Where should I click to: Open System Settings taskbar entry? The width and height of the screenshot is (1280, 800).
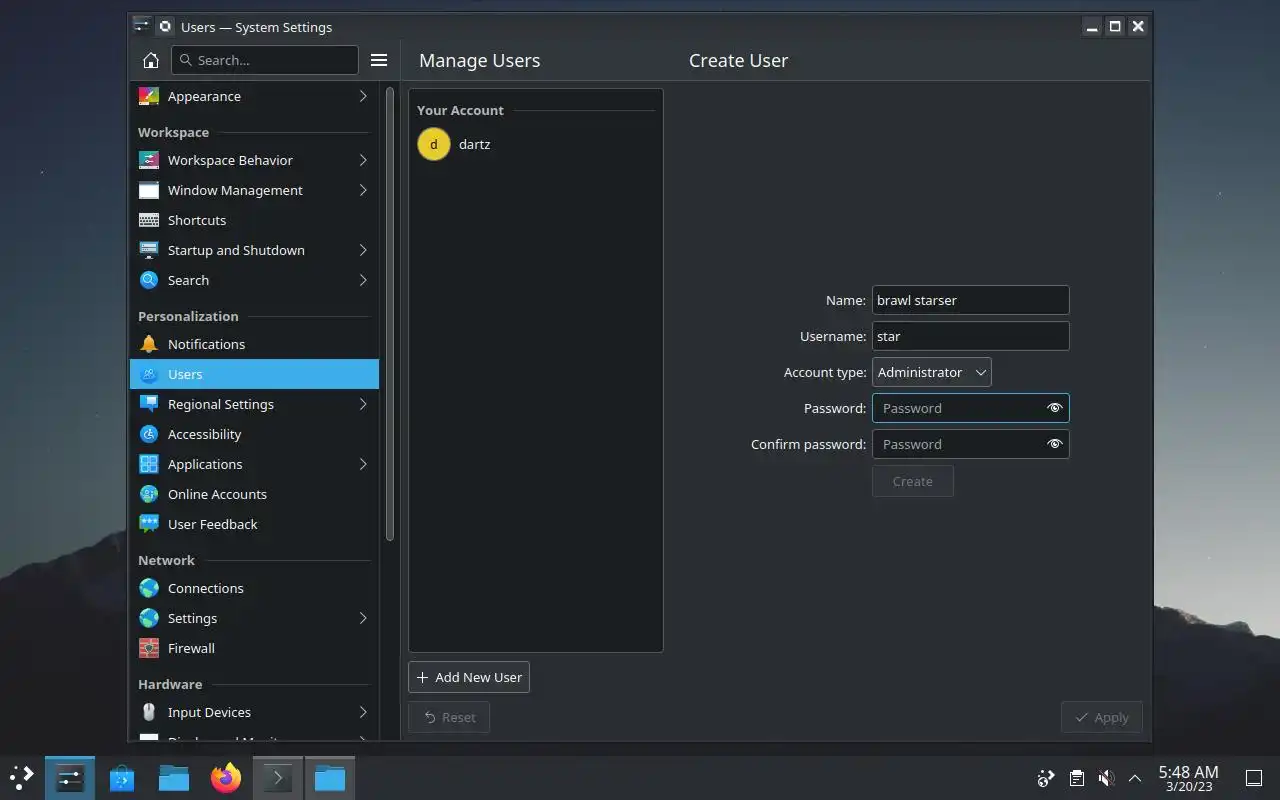coord(70,778)
